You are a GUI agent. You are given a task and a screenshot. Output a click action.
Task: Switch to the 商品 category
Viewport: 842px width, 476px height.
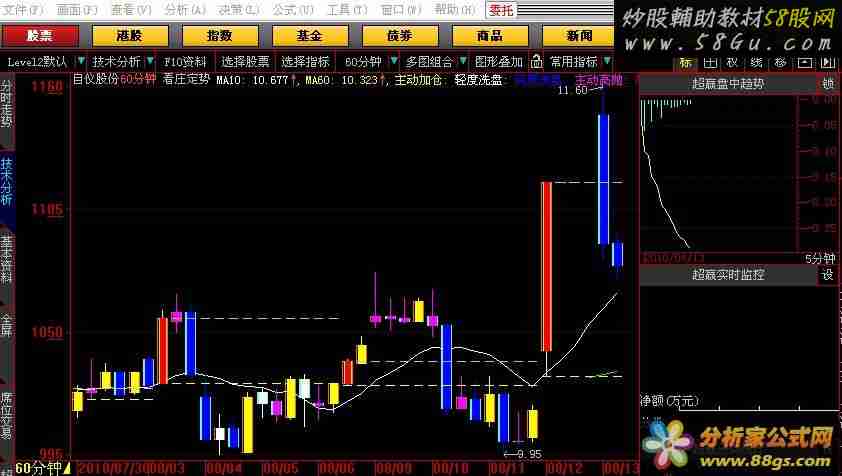coord(490,36)
